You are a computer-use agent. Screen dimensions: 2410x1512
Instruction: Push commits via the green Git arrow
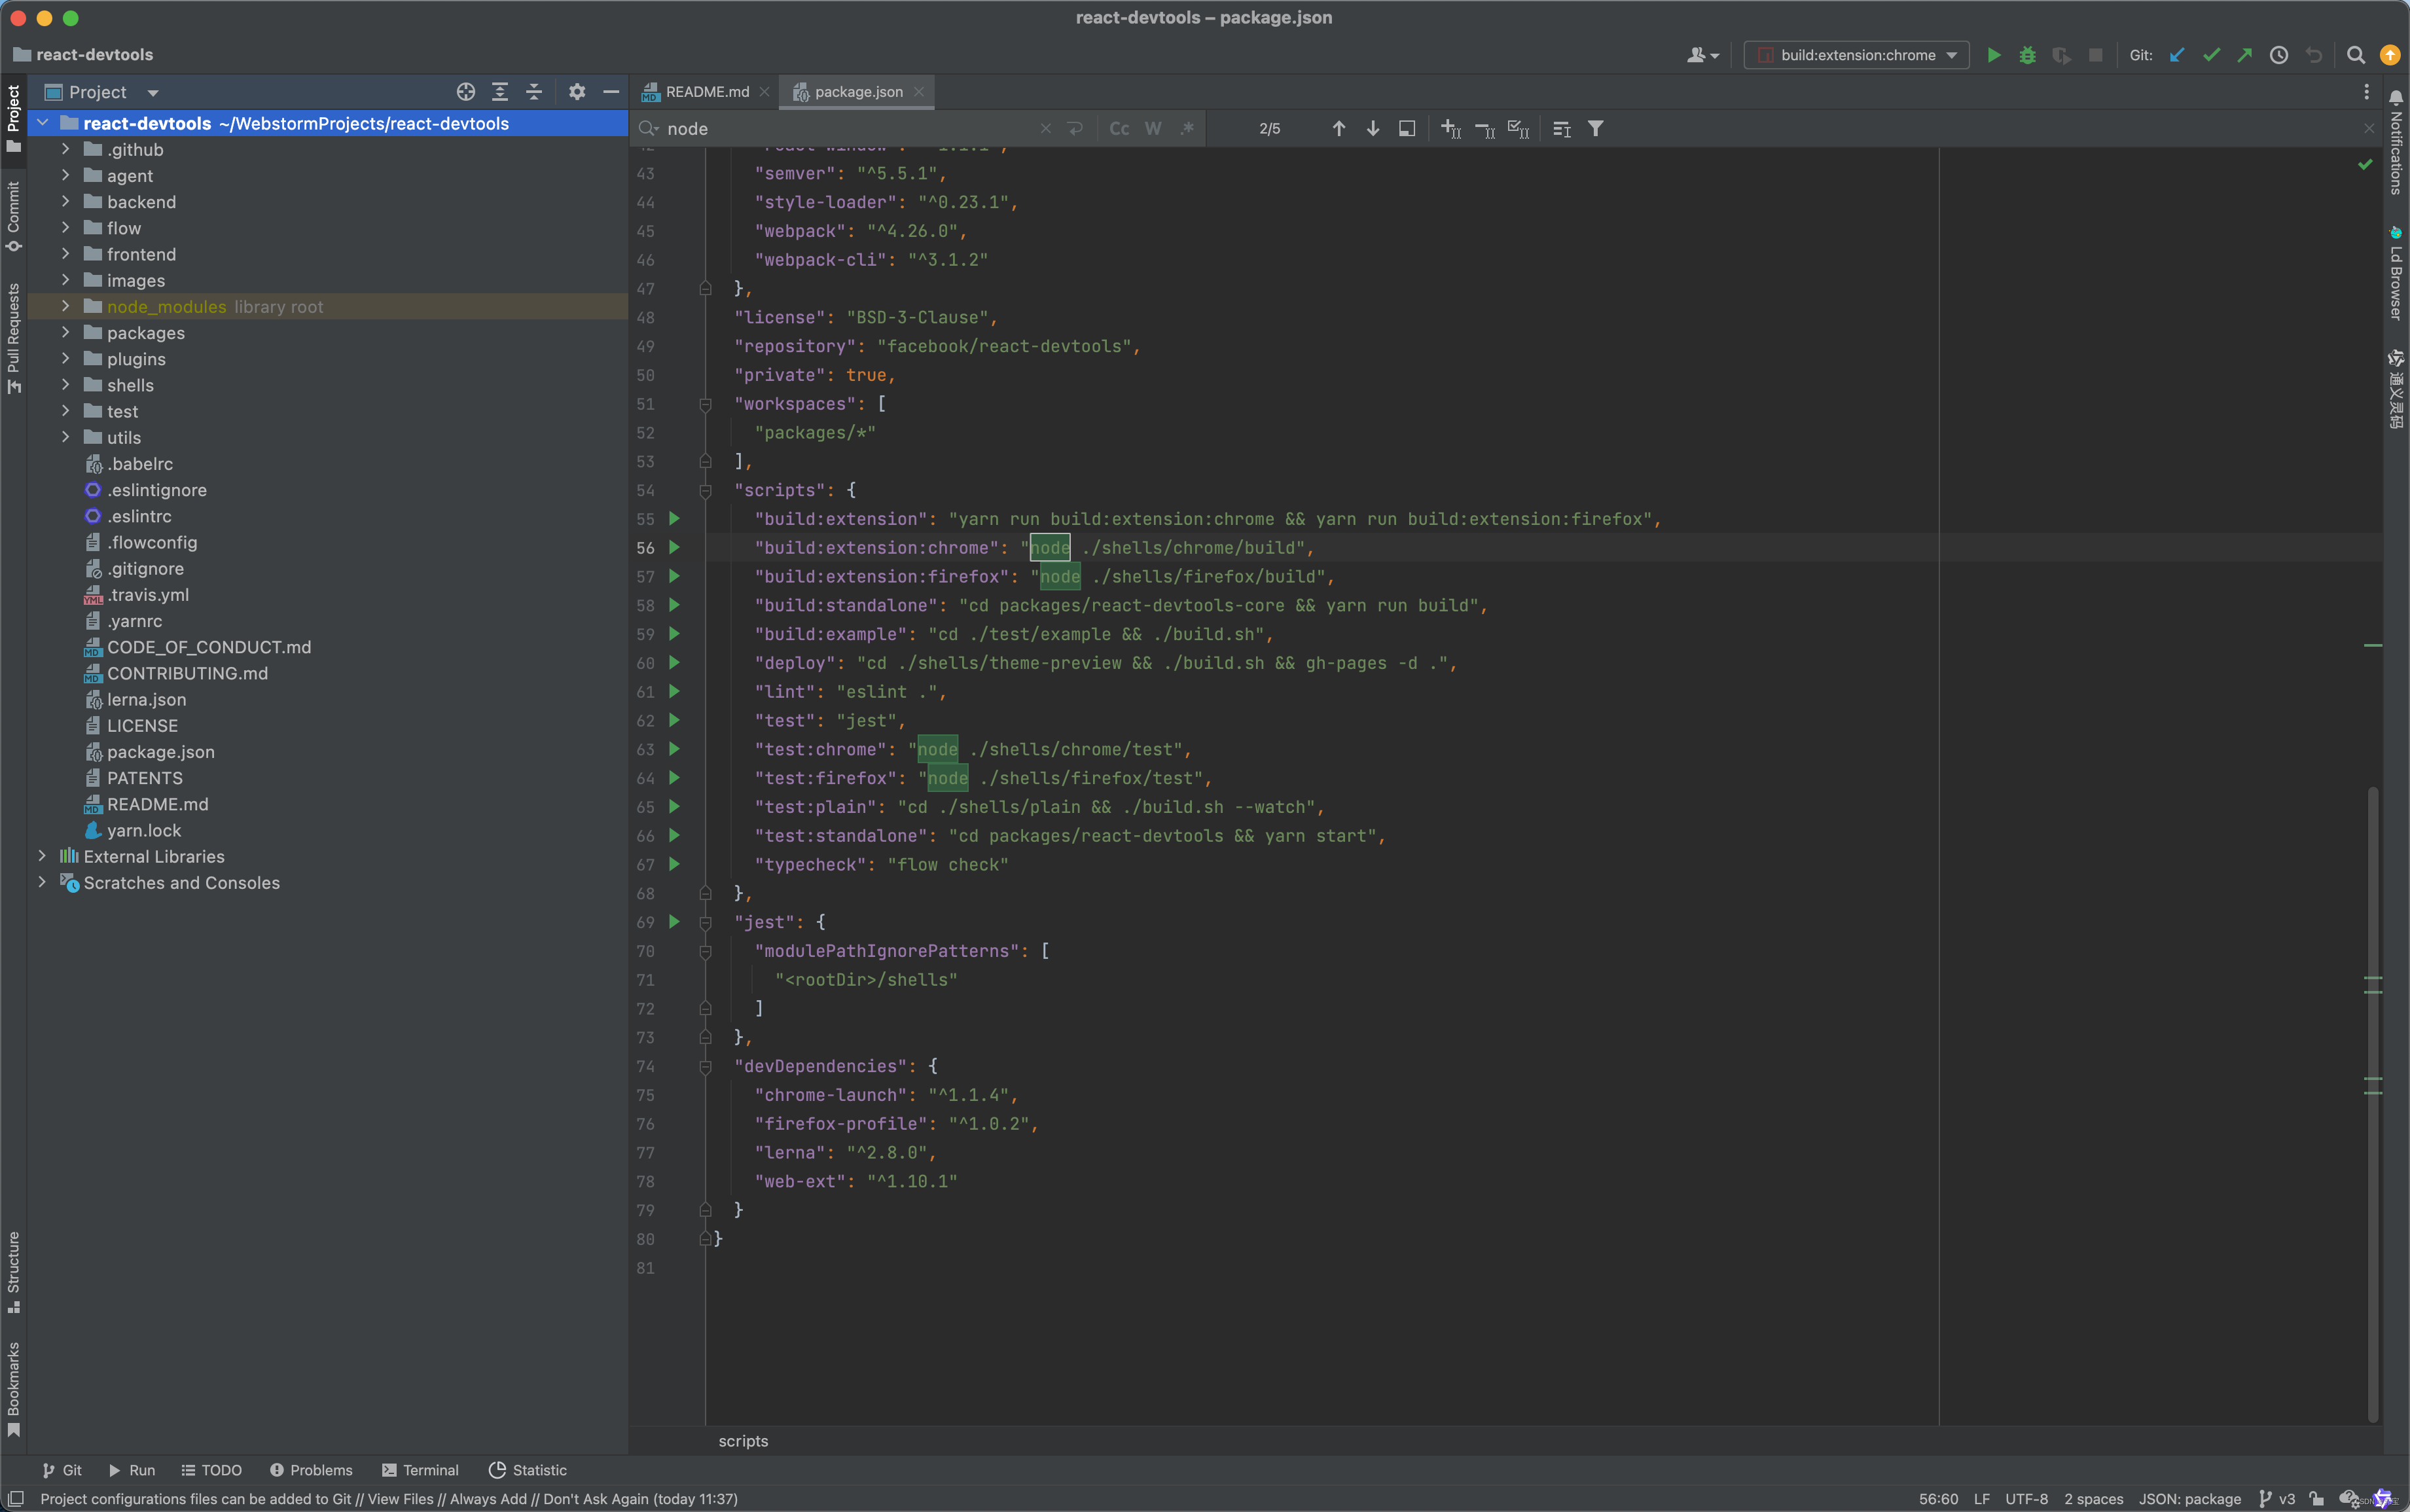tap(2244, 55)
